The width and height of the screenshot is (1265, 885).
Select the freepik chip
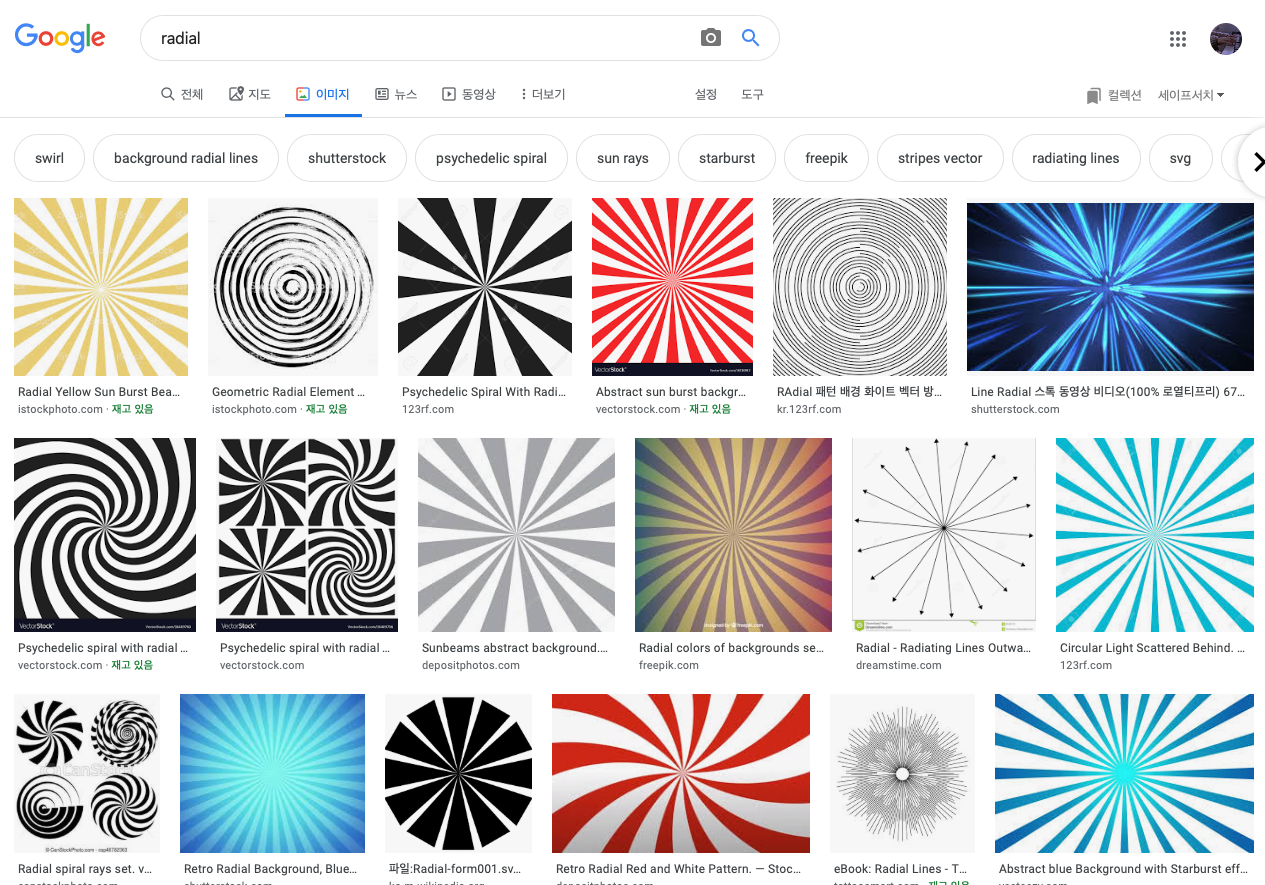click(x=826, y=158)
